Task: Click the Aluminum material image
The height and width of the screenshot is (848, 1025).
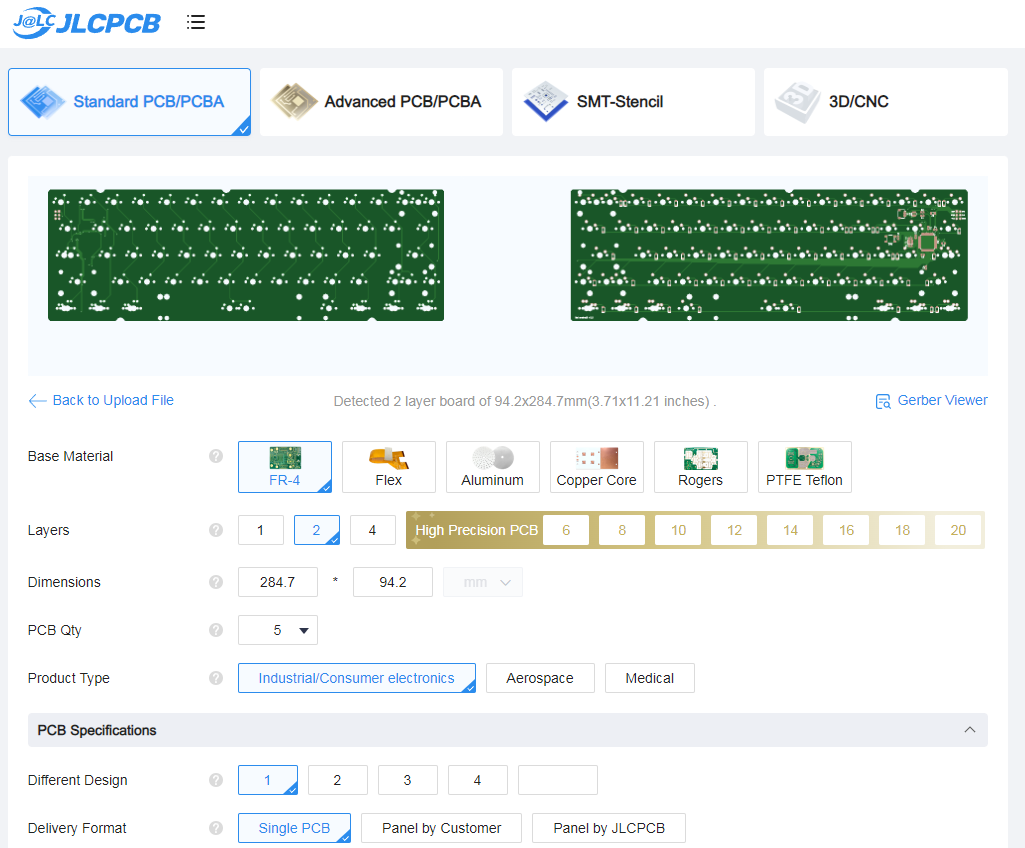Action: [x=493, y=458]
